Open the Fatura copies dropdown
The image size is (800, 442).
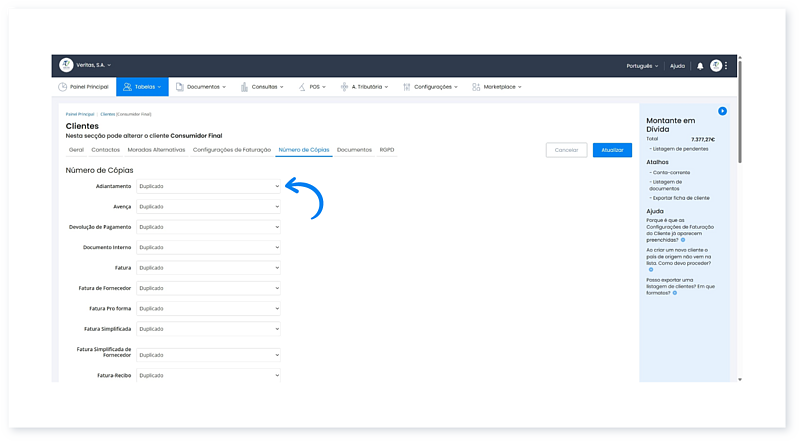(x=208, y=268)
